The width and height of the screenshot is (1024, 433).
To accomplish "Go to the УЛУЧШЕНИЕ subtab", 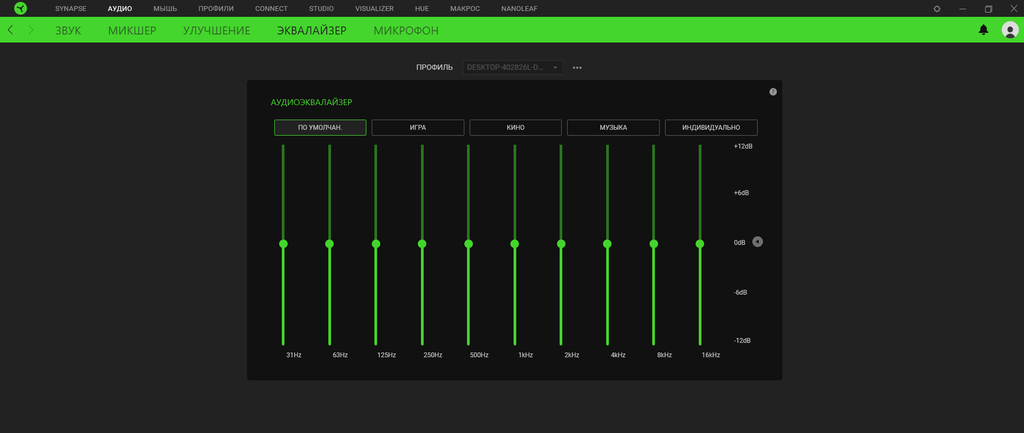I will click(216, 31).
